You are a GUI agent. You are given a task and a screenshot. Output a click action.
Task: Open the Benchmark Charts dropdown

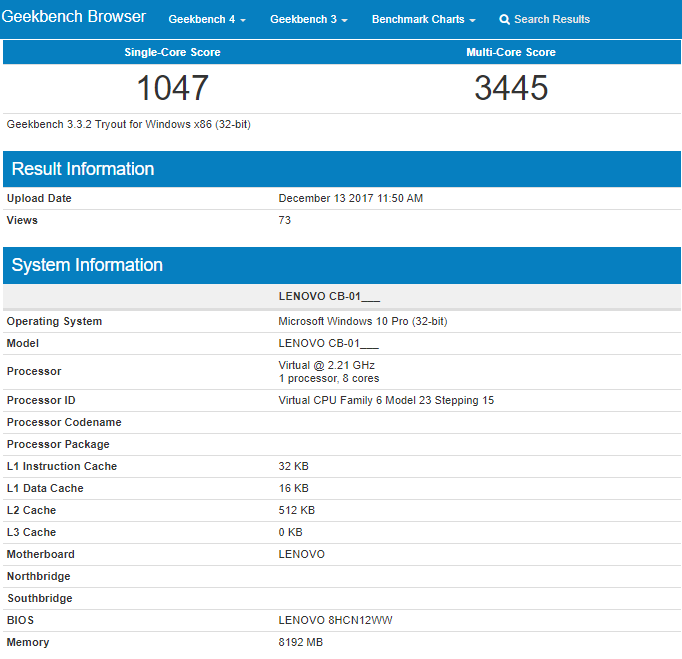point(423,20)
